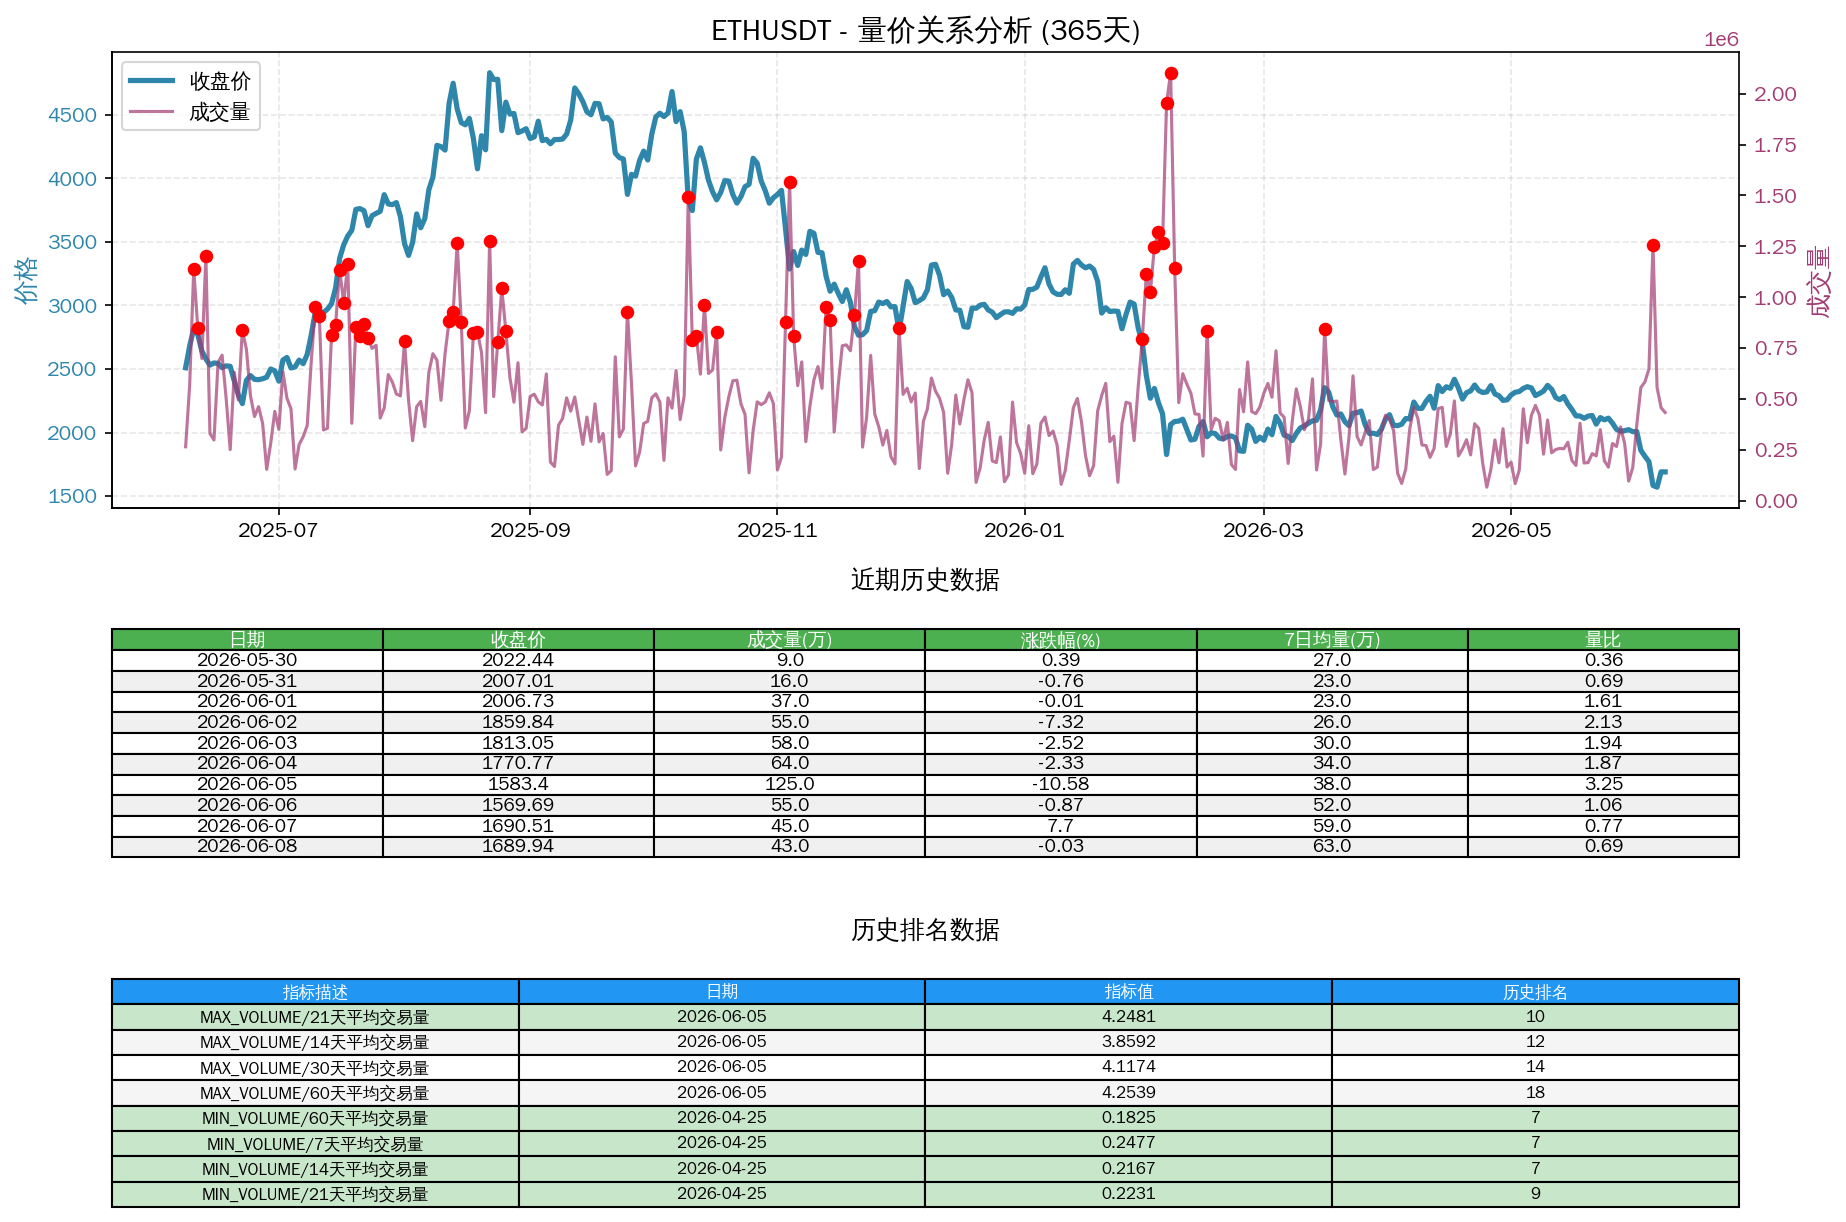Click the rightmost red volume marker
The height and width of the screenshot is (1222, 1846).
coord(1653,245)
